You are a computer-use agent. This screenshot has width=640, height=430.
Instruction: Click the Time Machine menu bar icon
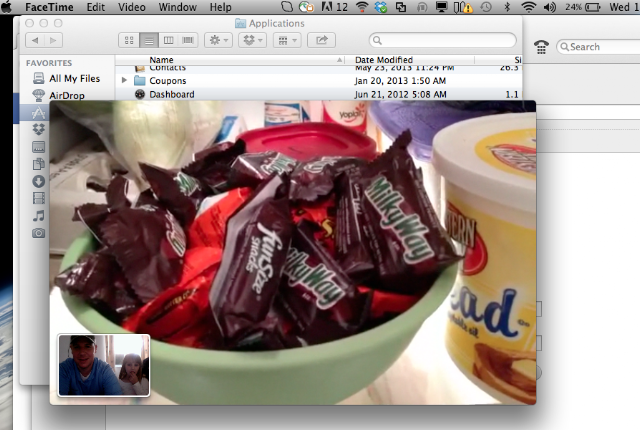[486, 7]
